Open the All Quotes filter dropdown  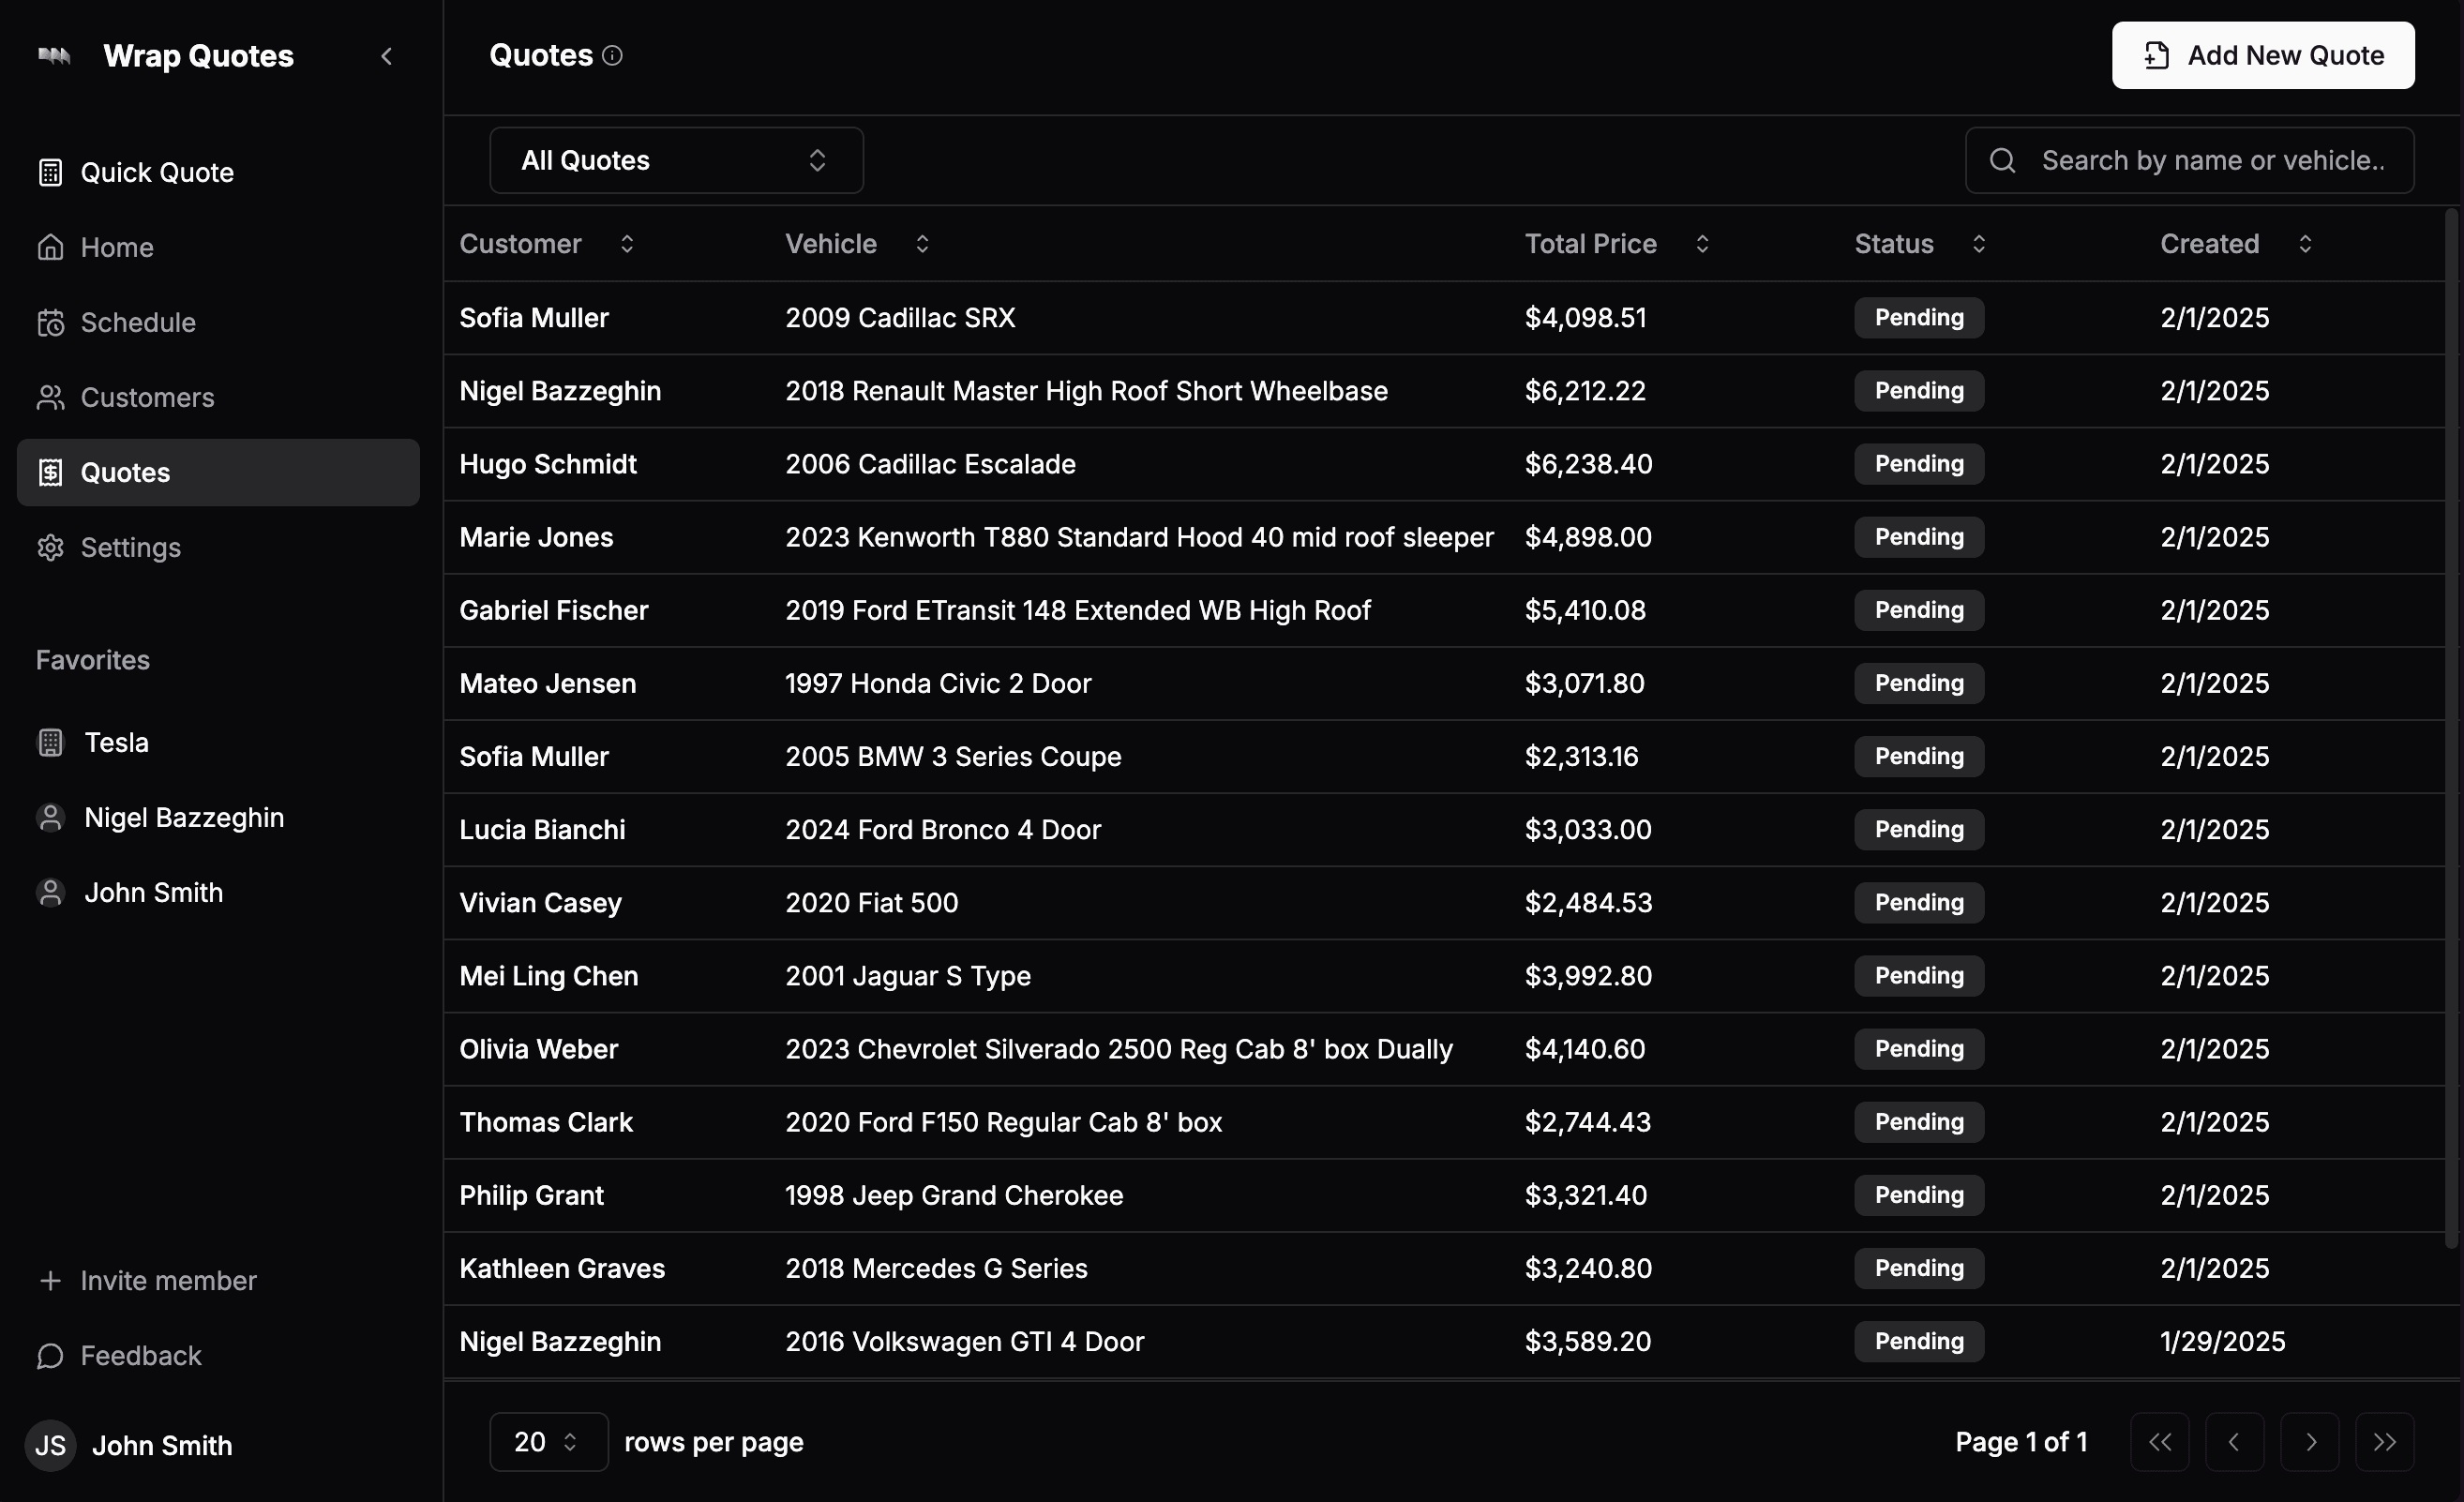(677, 160)
